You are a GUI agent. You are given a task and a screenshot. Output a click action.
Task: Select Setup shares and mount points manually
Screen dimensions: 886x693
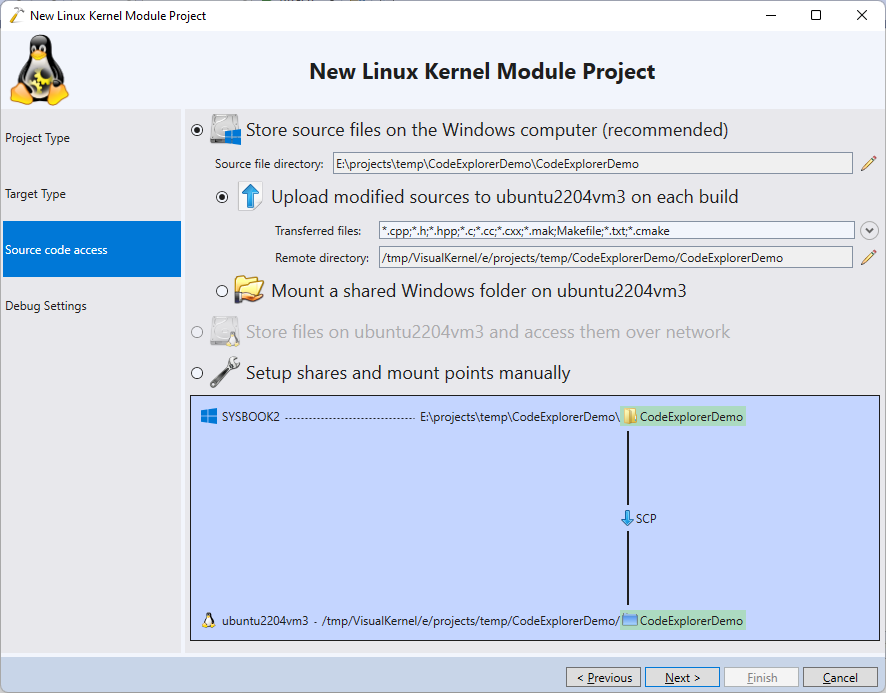coord(197,373)
